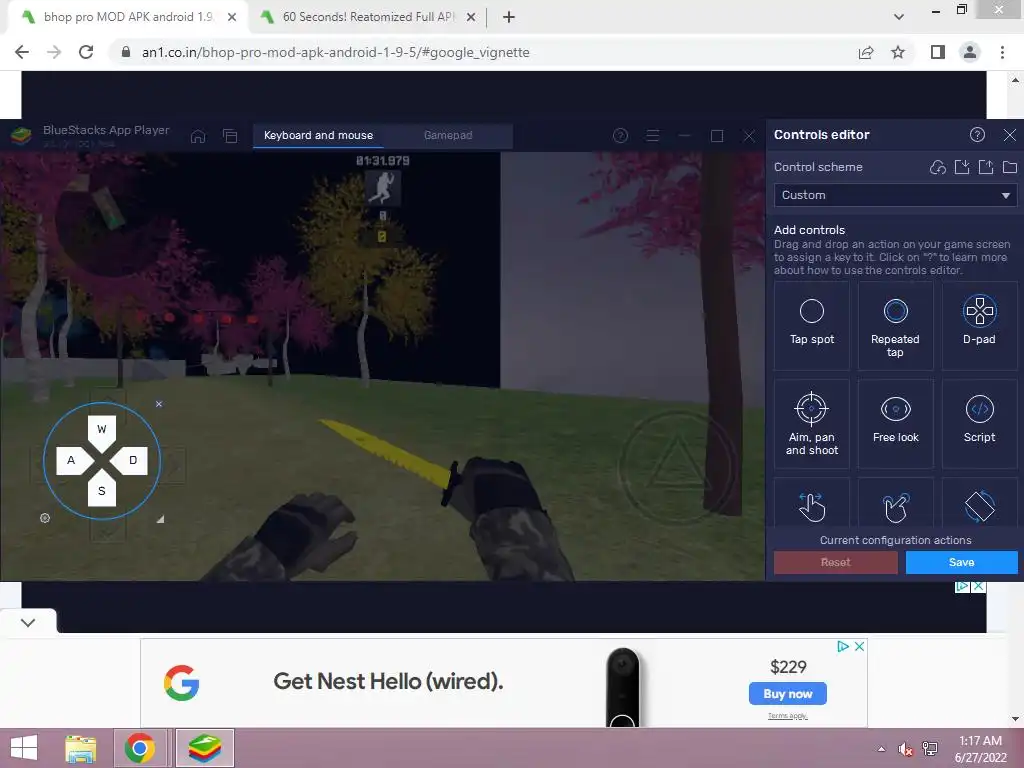Switch to 60 Seconds! Reatomized tab
1024x768 pixels.
(x=368, y=17)
